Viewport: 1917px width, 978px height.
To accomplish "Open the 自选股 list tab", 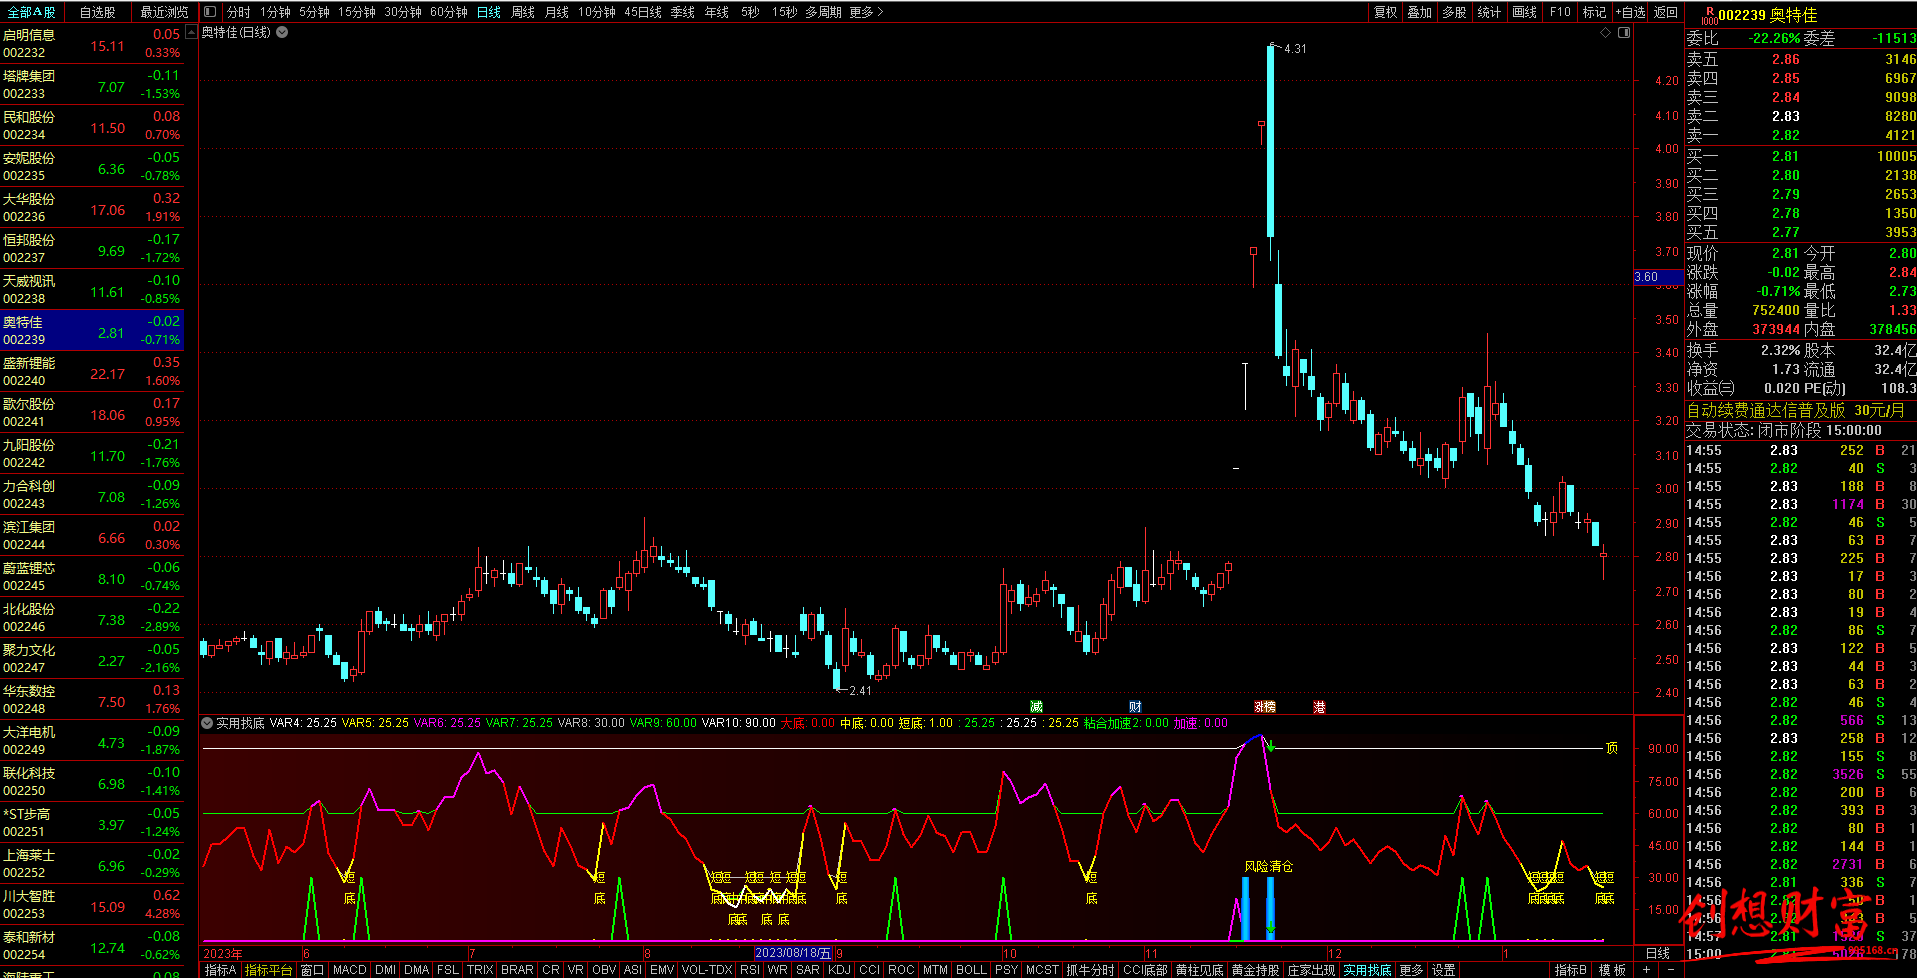I will pos(97,12).
